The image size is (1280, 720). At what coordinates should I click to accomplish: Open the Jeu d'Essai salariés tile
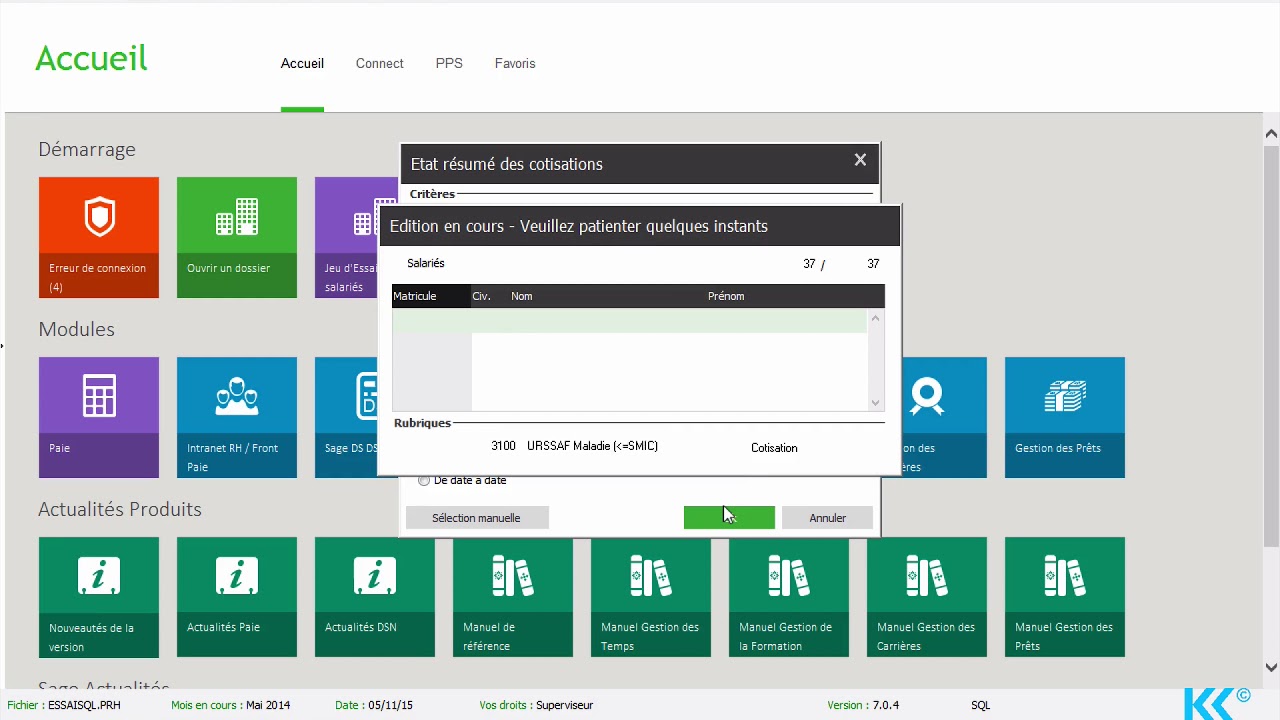pyautogui.click(x=347, y=237)
